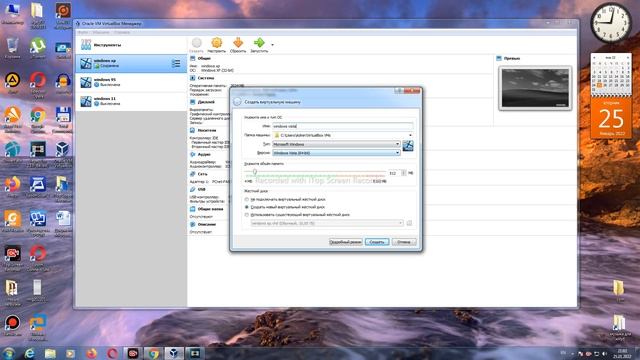This screenshot has height=360, width=640.
Task: Click the back arrow in dialog header
Action: tap(237, 102)
